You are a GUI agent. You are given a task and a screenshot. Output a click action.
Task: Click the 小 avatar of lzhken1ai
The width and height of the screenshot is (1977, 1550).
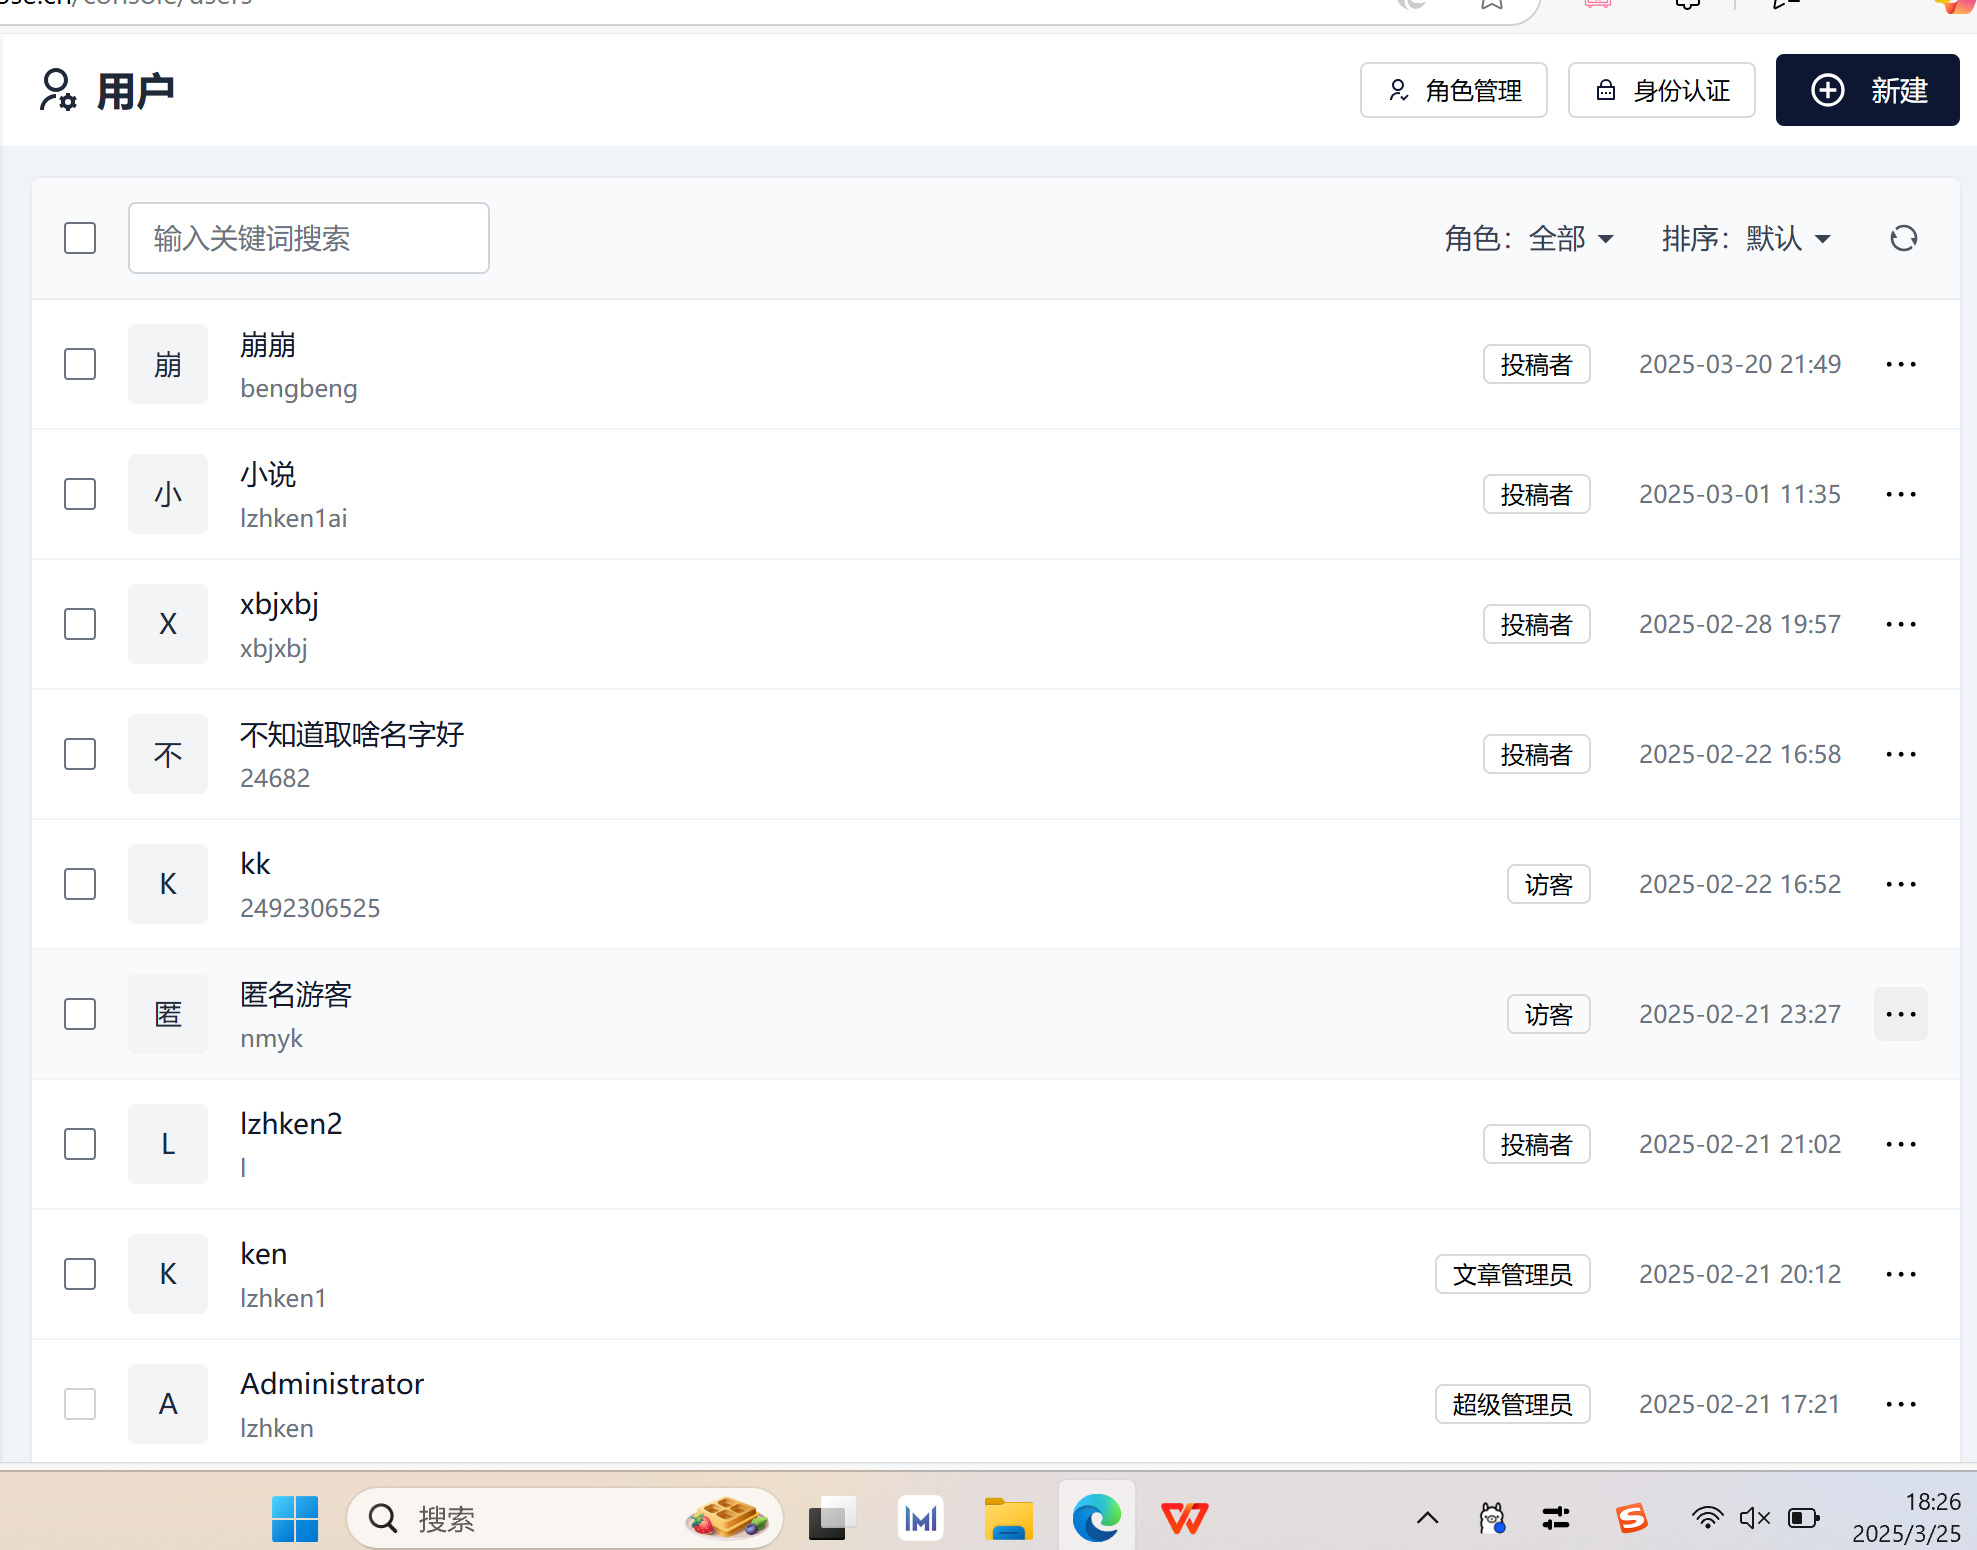(168, 494)
